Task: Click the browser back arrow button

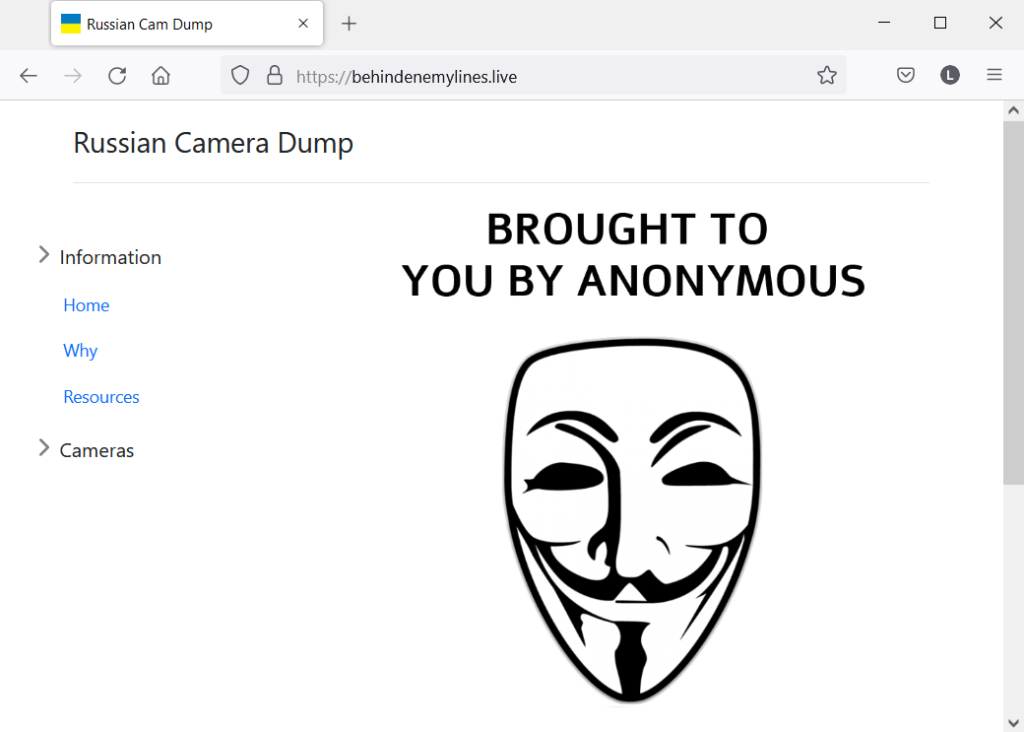Action: (28, 76)
